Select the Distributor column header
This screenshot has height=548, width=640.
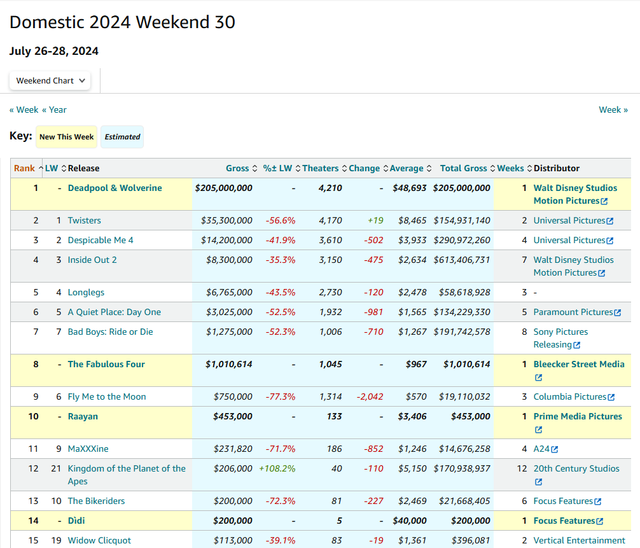click(x=556, y=168)
